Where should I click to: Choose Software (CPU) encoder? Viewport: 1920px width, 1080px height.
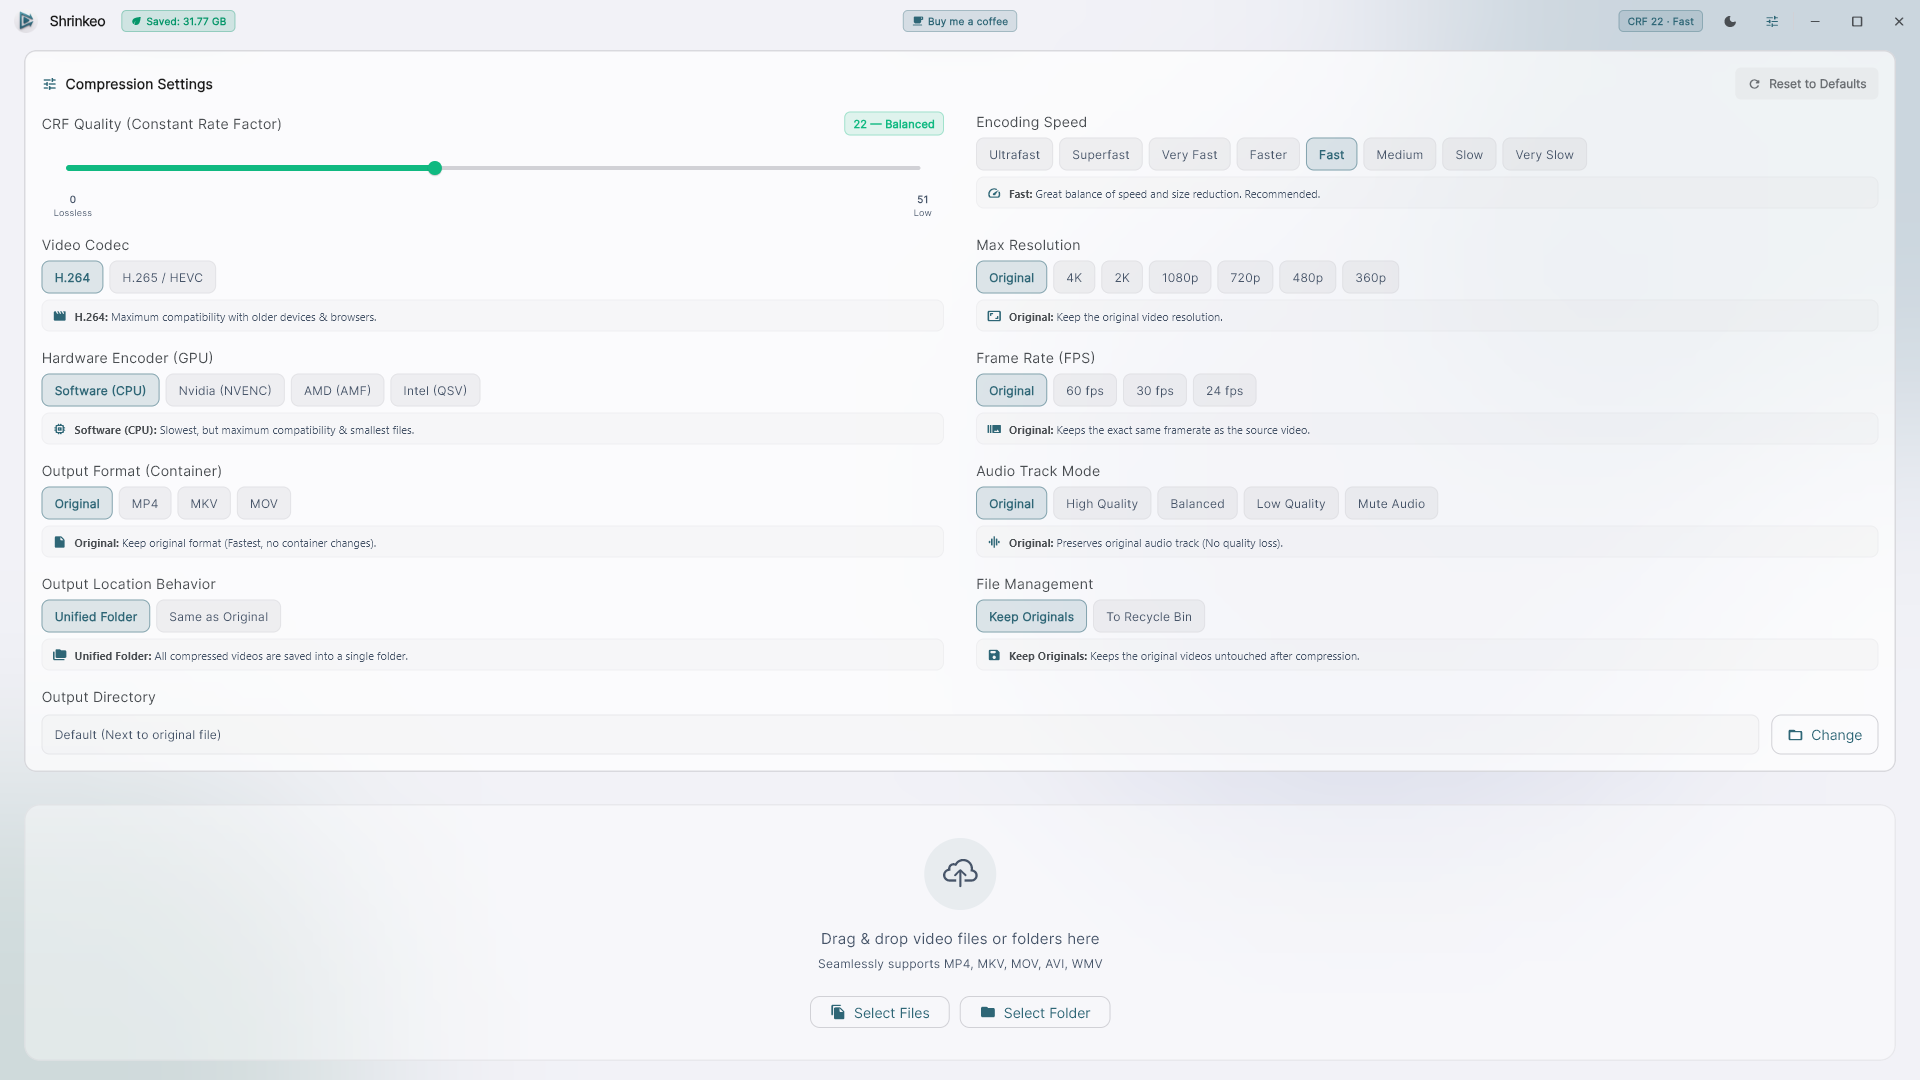100,391
